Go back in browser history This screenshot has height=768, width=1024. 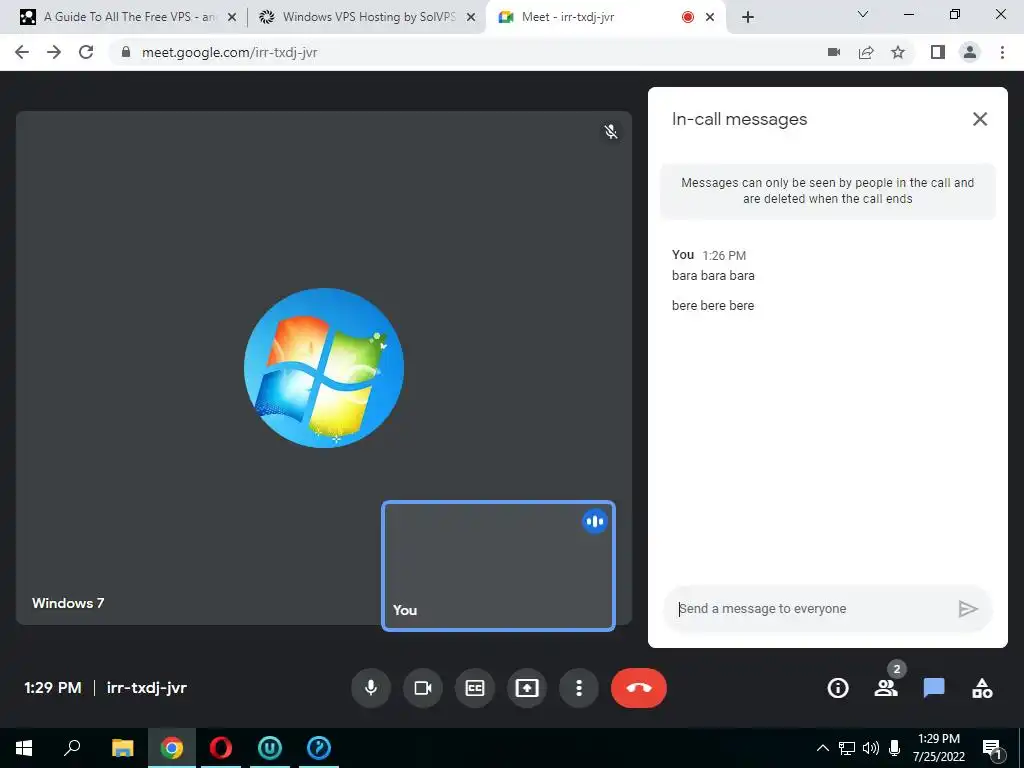pos(22,52)
